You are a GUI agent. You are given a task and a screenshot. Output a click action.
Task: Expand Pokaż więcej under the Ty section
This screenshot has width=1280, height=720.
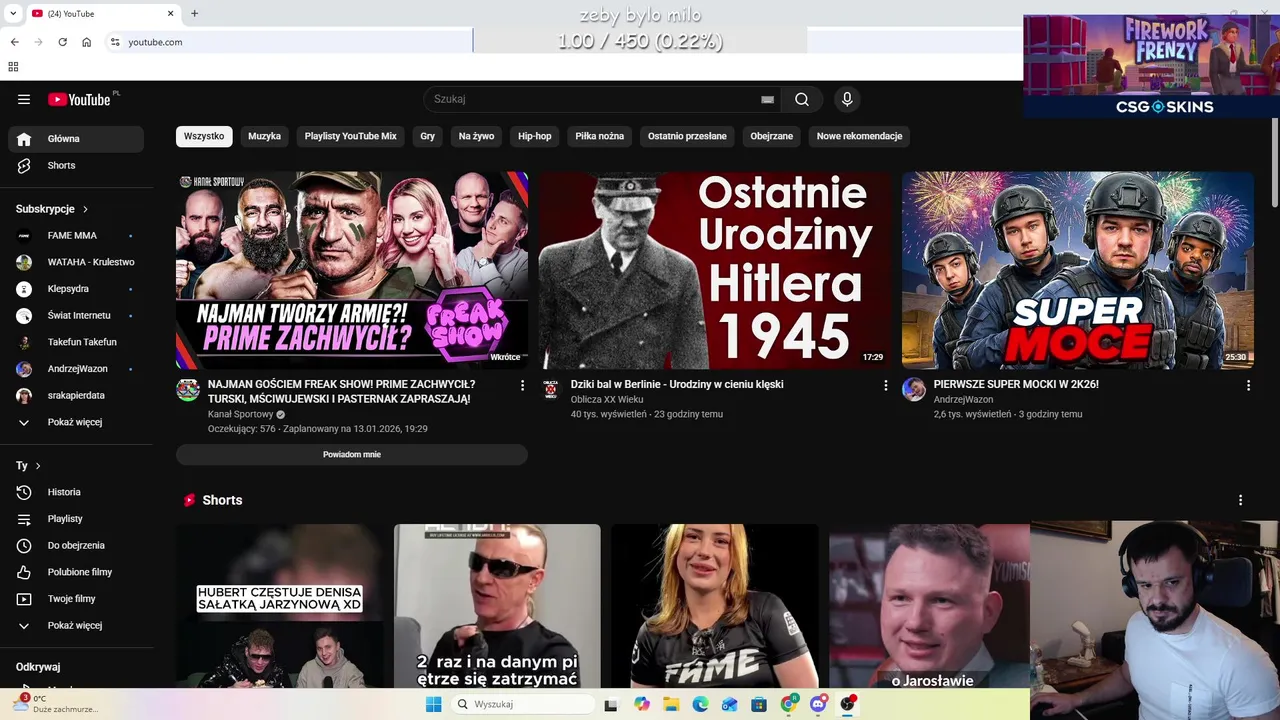(x=76, y=625)
